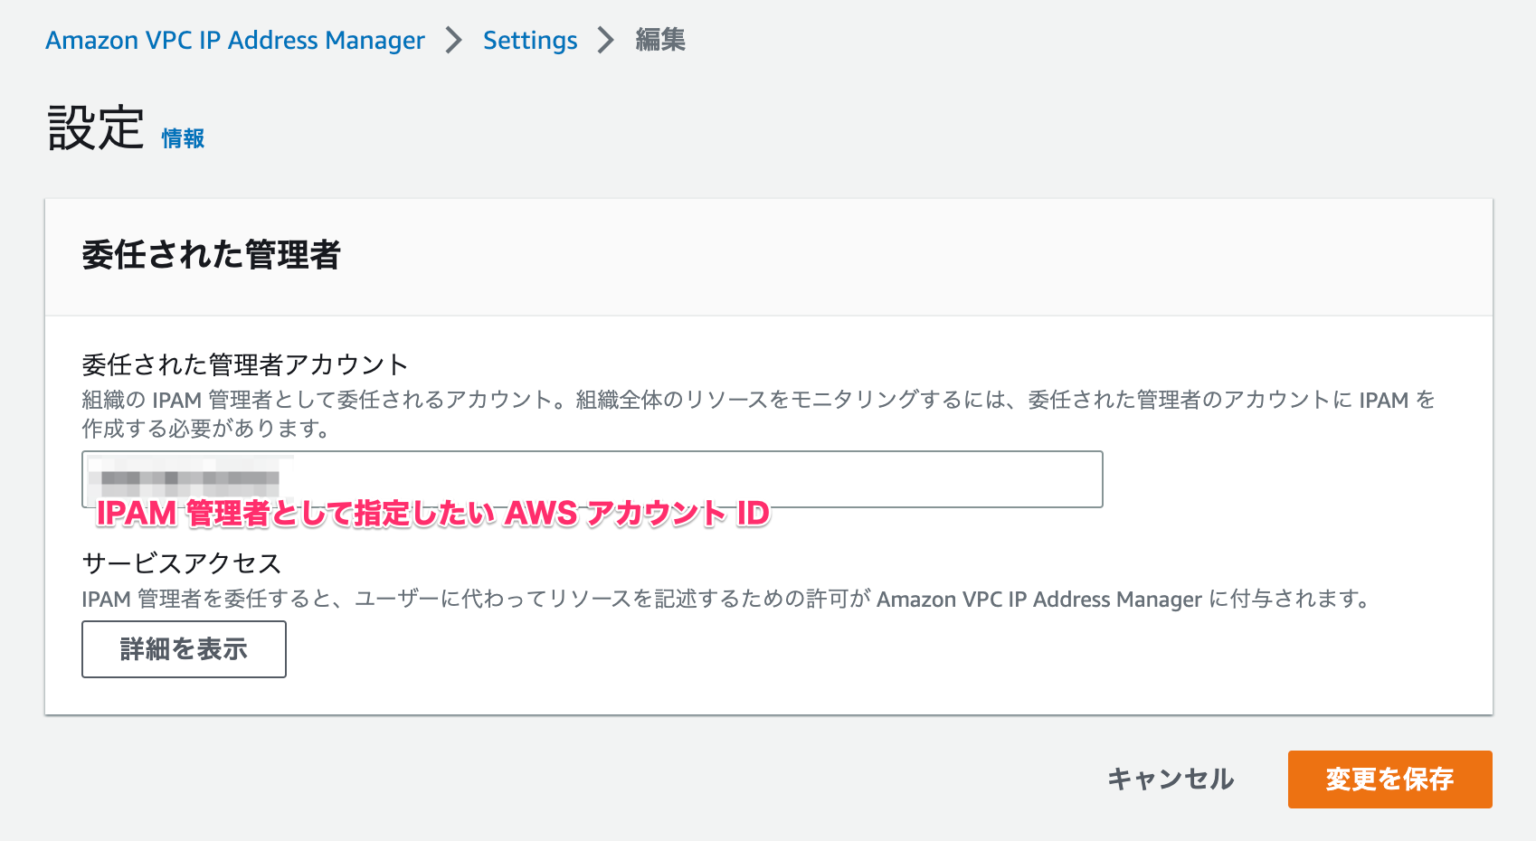Viewport: 1536px width, 841px height.
Task: Select the 編集 breadcrumb entry
Action: [659, 40]
